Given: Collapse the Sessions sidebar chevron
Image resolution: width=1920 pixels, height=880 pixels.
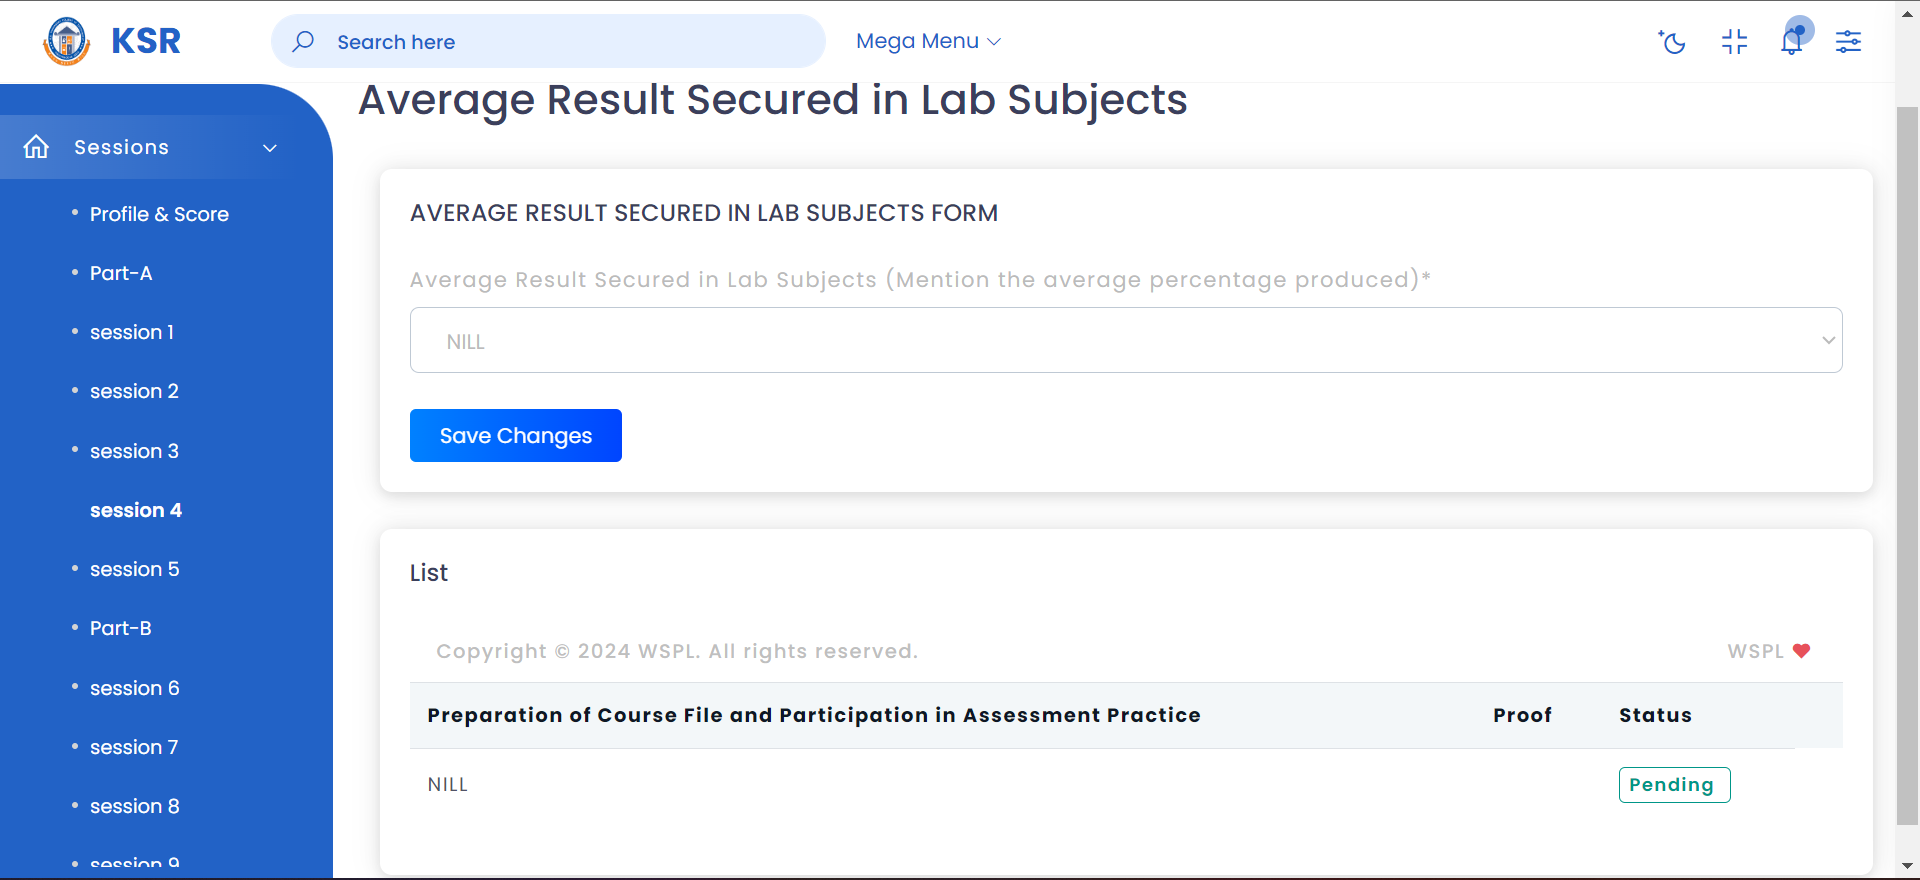Looking at the screenshot, I should tap(270, 148).
